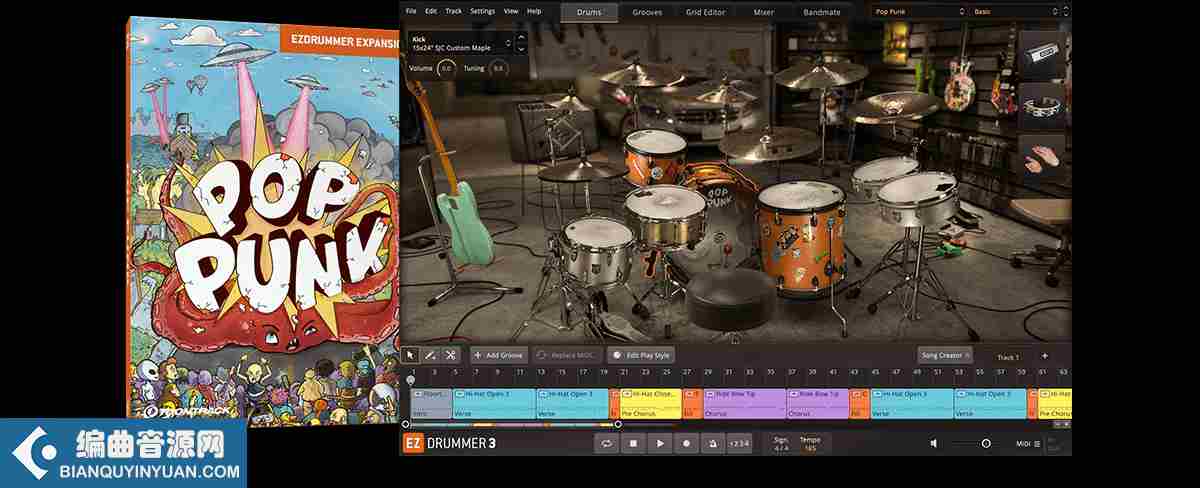
Task: Select the yellow Pre Chorus Hi-Hat block
Action: click(651, 403)
